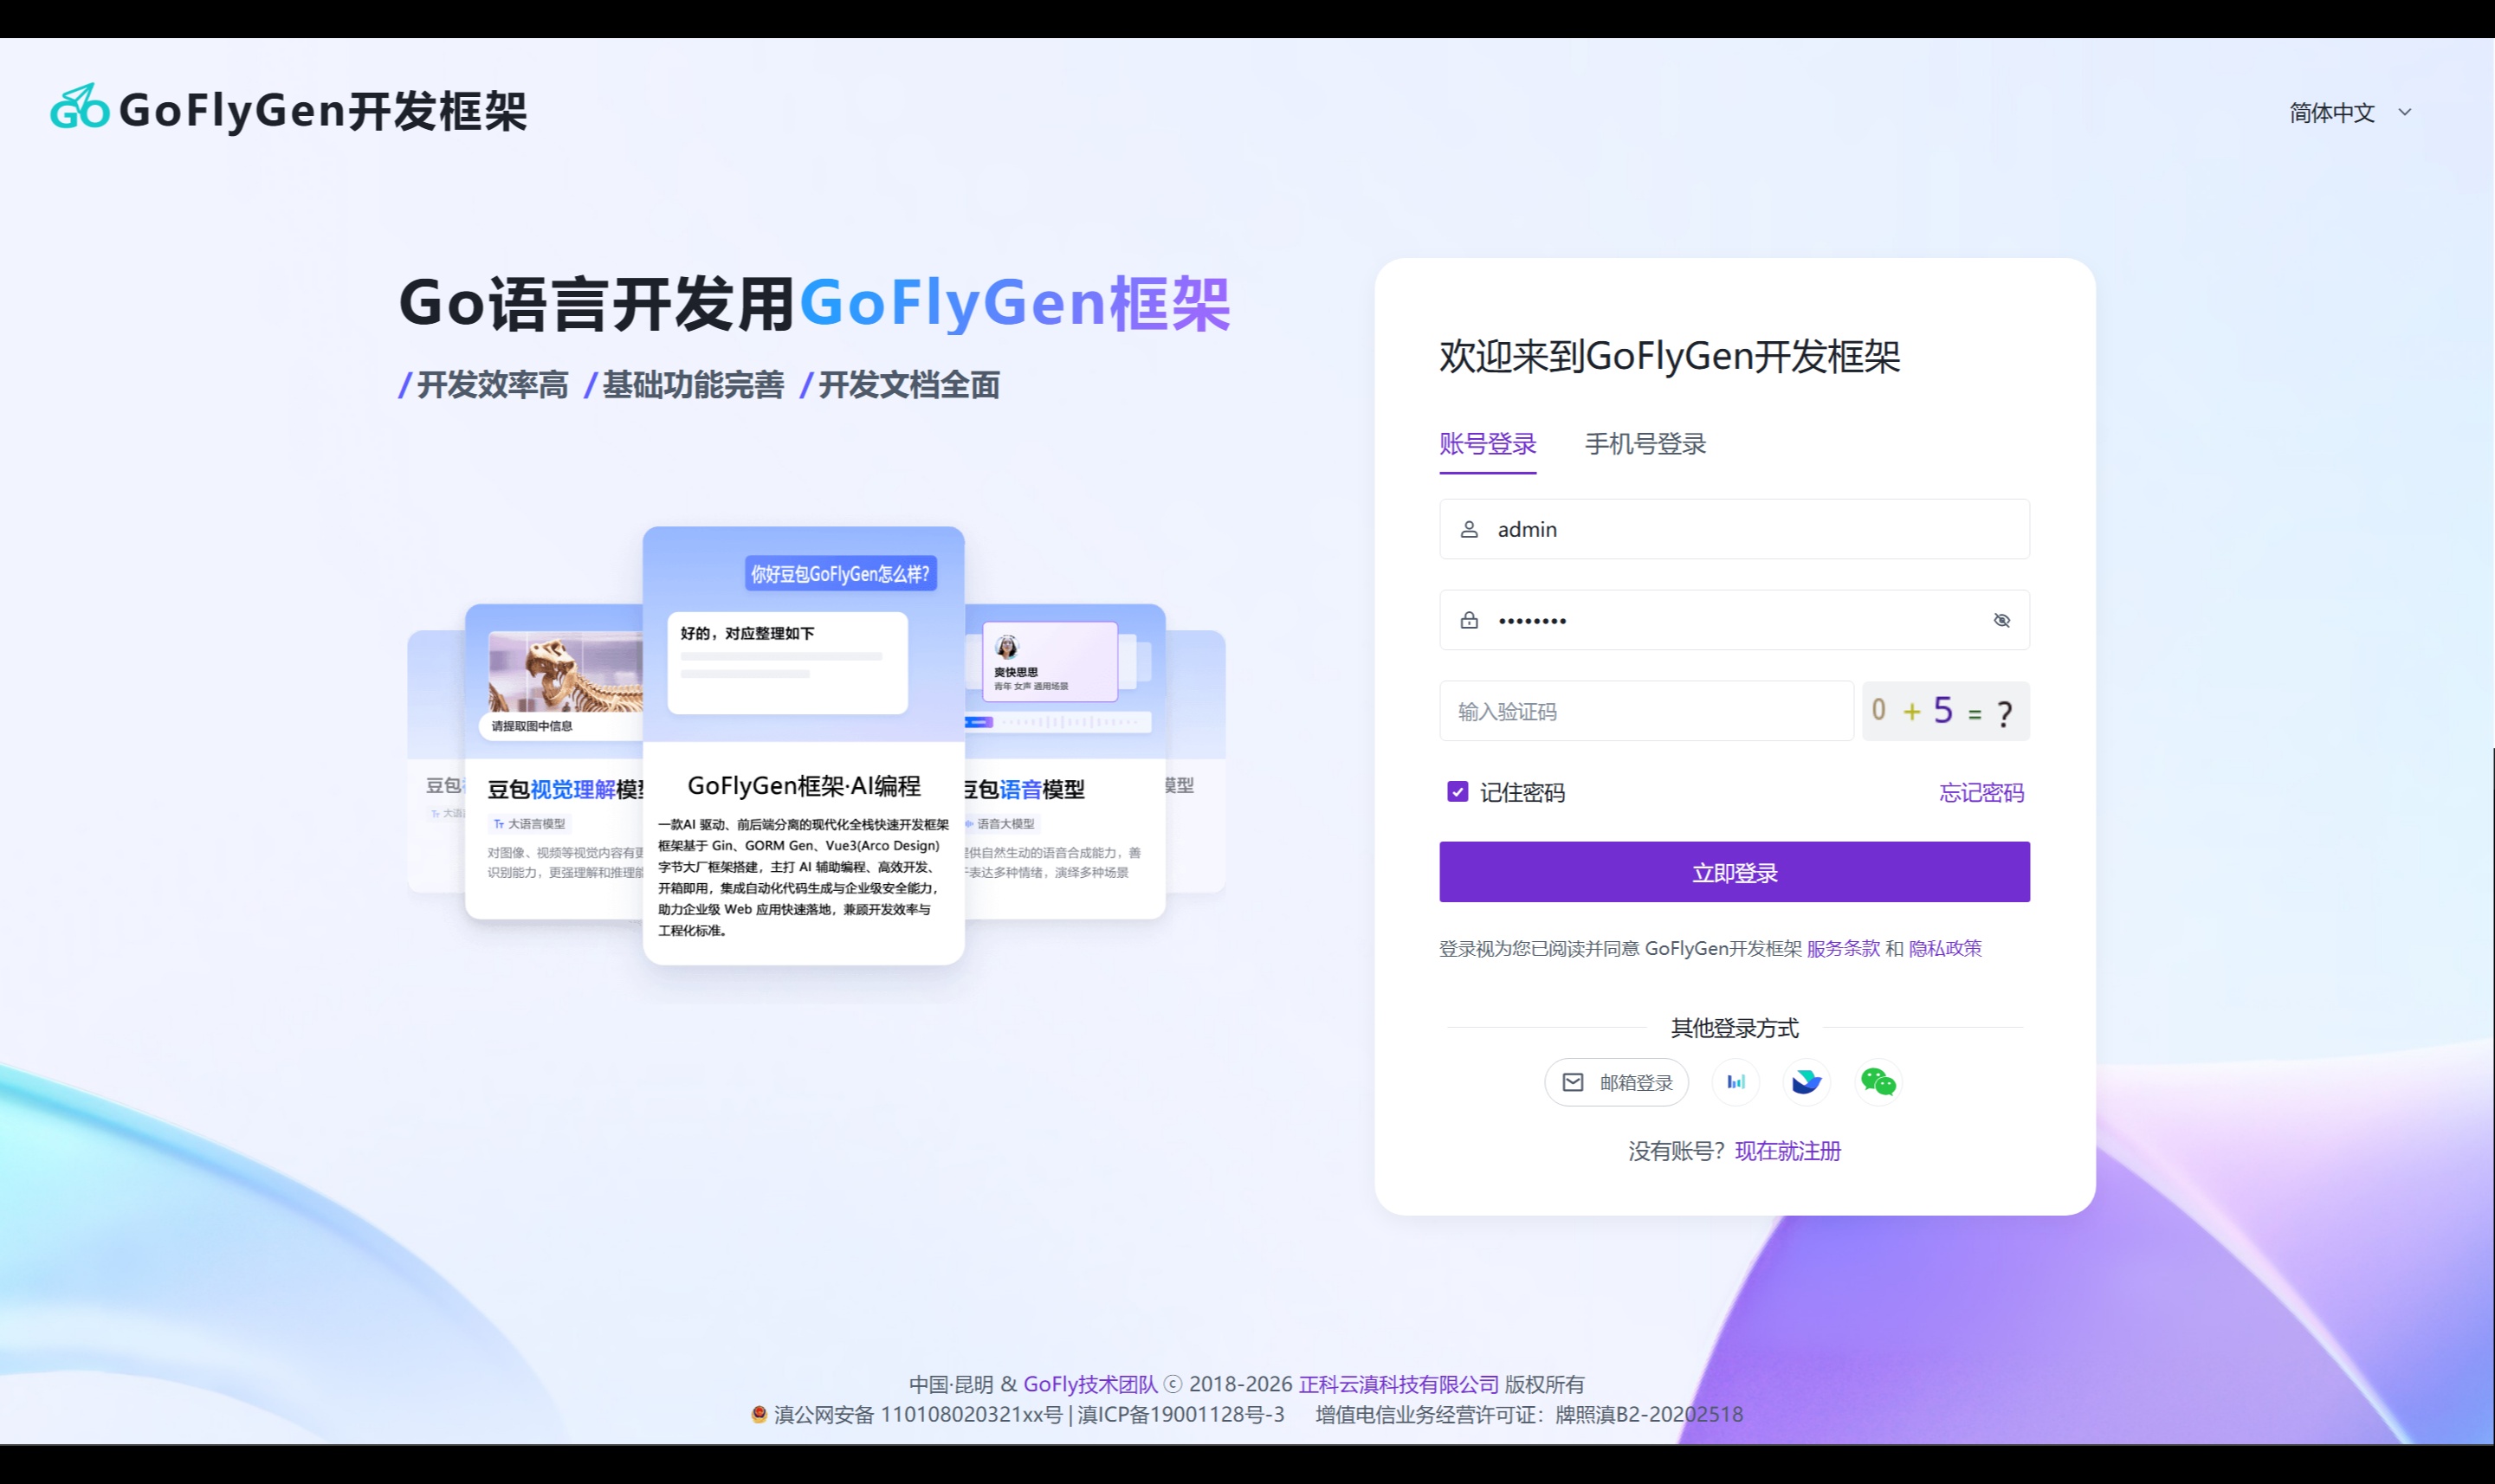
Task: Toggle the 记住密码 checkbox
Action: [1458, 792]
